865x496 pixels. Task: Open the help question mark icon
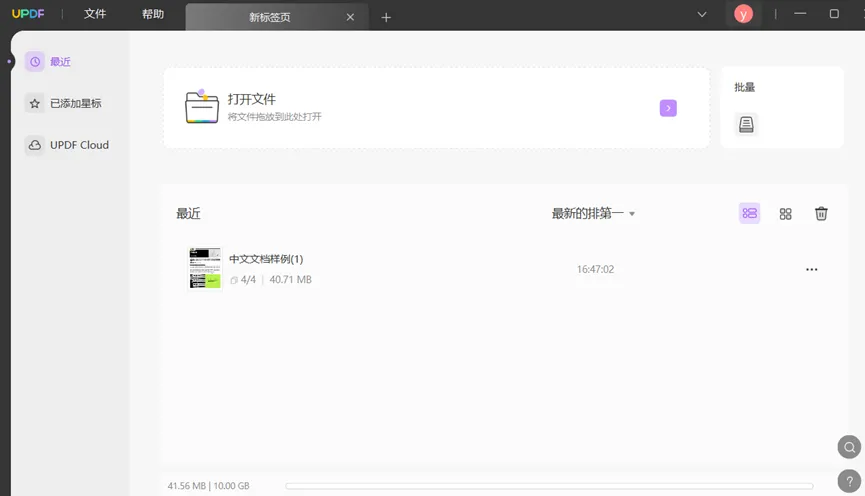pyautogui.click(x=849, y=480)
